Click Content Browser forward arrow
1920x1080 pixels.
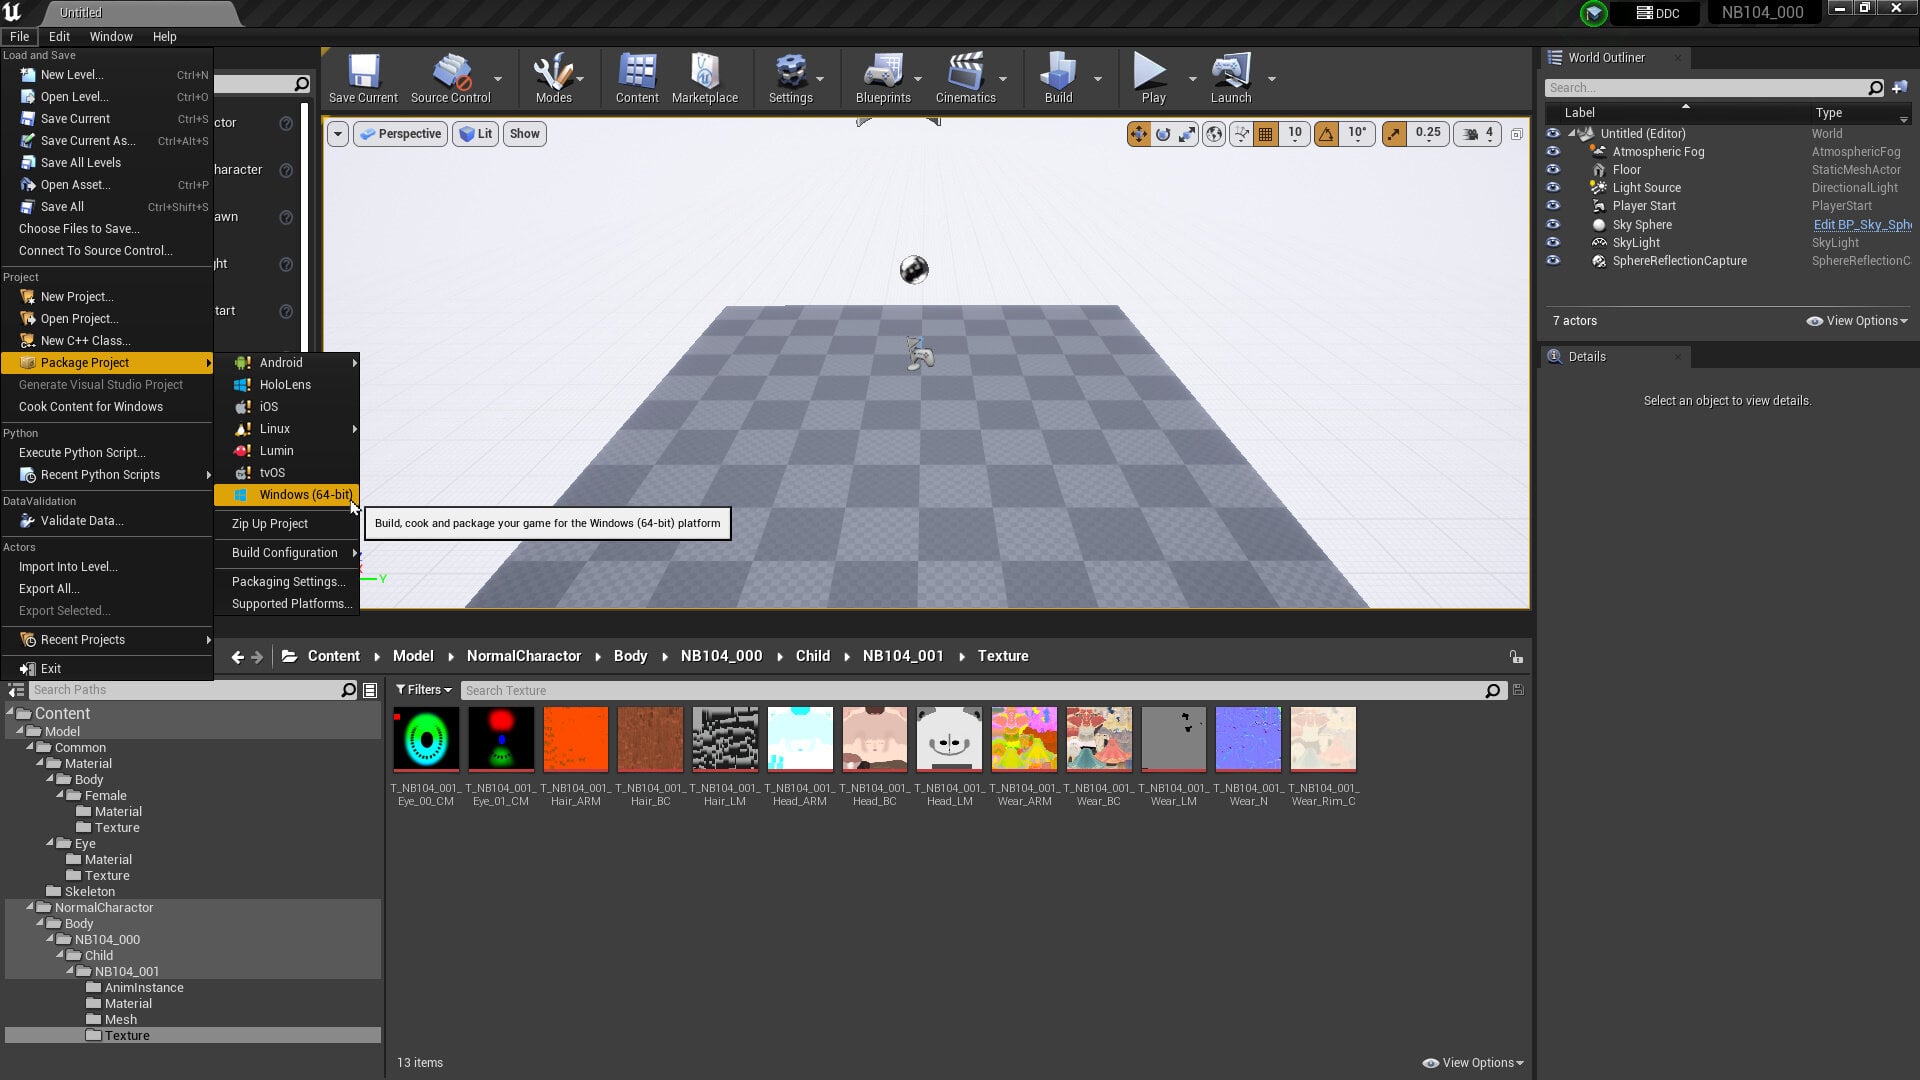click(x=257, y=657)
